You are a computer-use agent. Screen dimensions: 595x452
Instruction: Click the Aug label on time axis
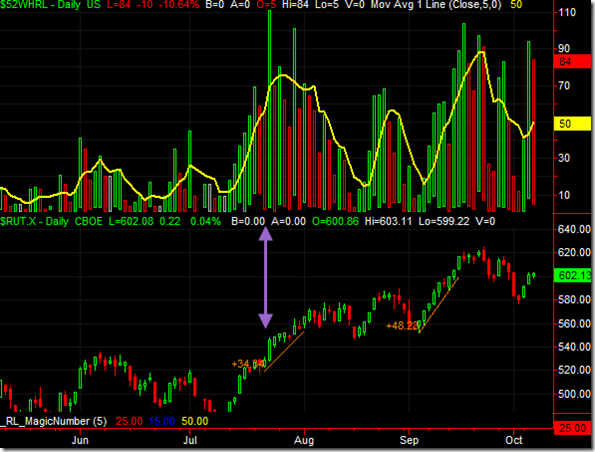[304, 440]
